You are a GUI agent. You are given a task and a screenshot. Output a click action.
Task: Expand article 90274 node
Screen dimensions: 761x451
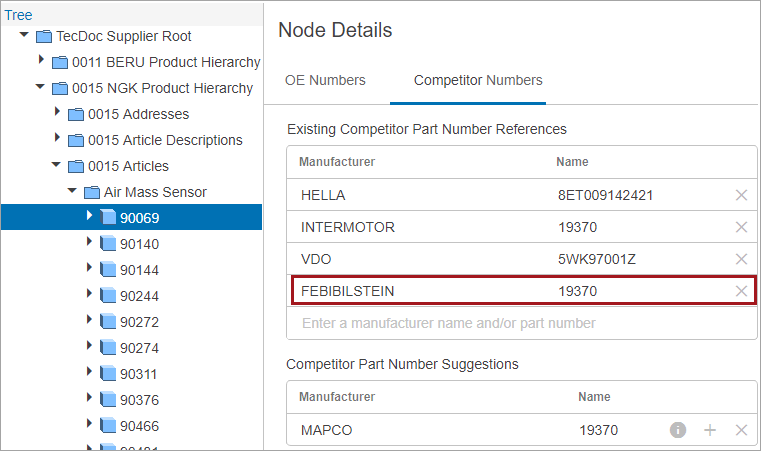[89, 345]
